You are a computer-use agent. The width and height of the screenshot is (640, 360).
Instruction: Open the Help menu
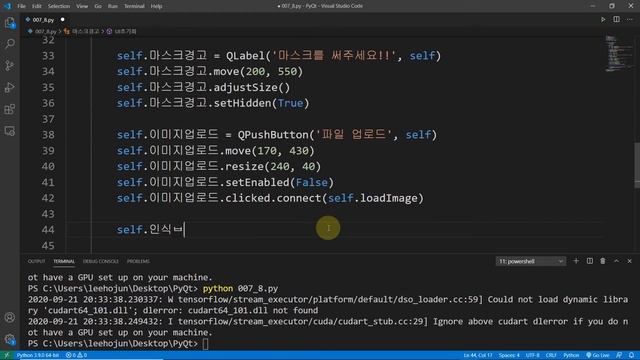(x=156, y=6)
